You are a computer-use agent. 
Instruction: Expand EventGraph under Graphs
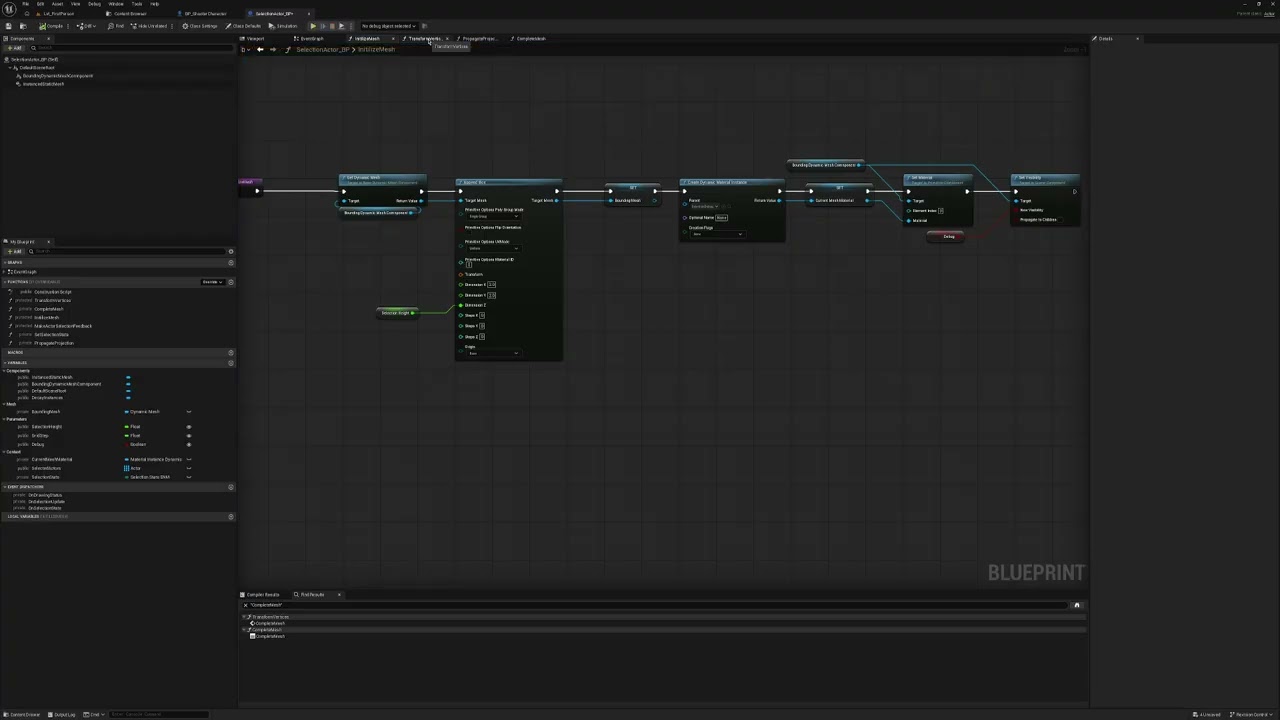coord(6,272)
